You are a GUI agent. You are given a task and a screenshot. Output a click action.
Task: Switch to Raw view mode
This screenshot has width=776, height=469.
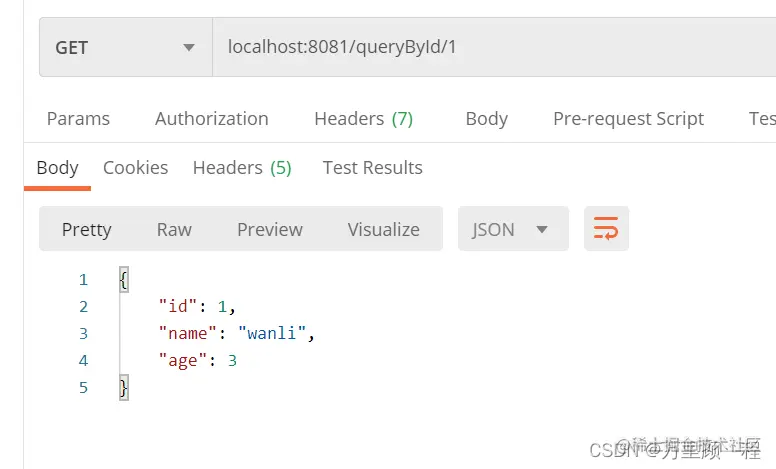pyautogui.click(x=174, y=230)
